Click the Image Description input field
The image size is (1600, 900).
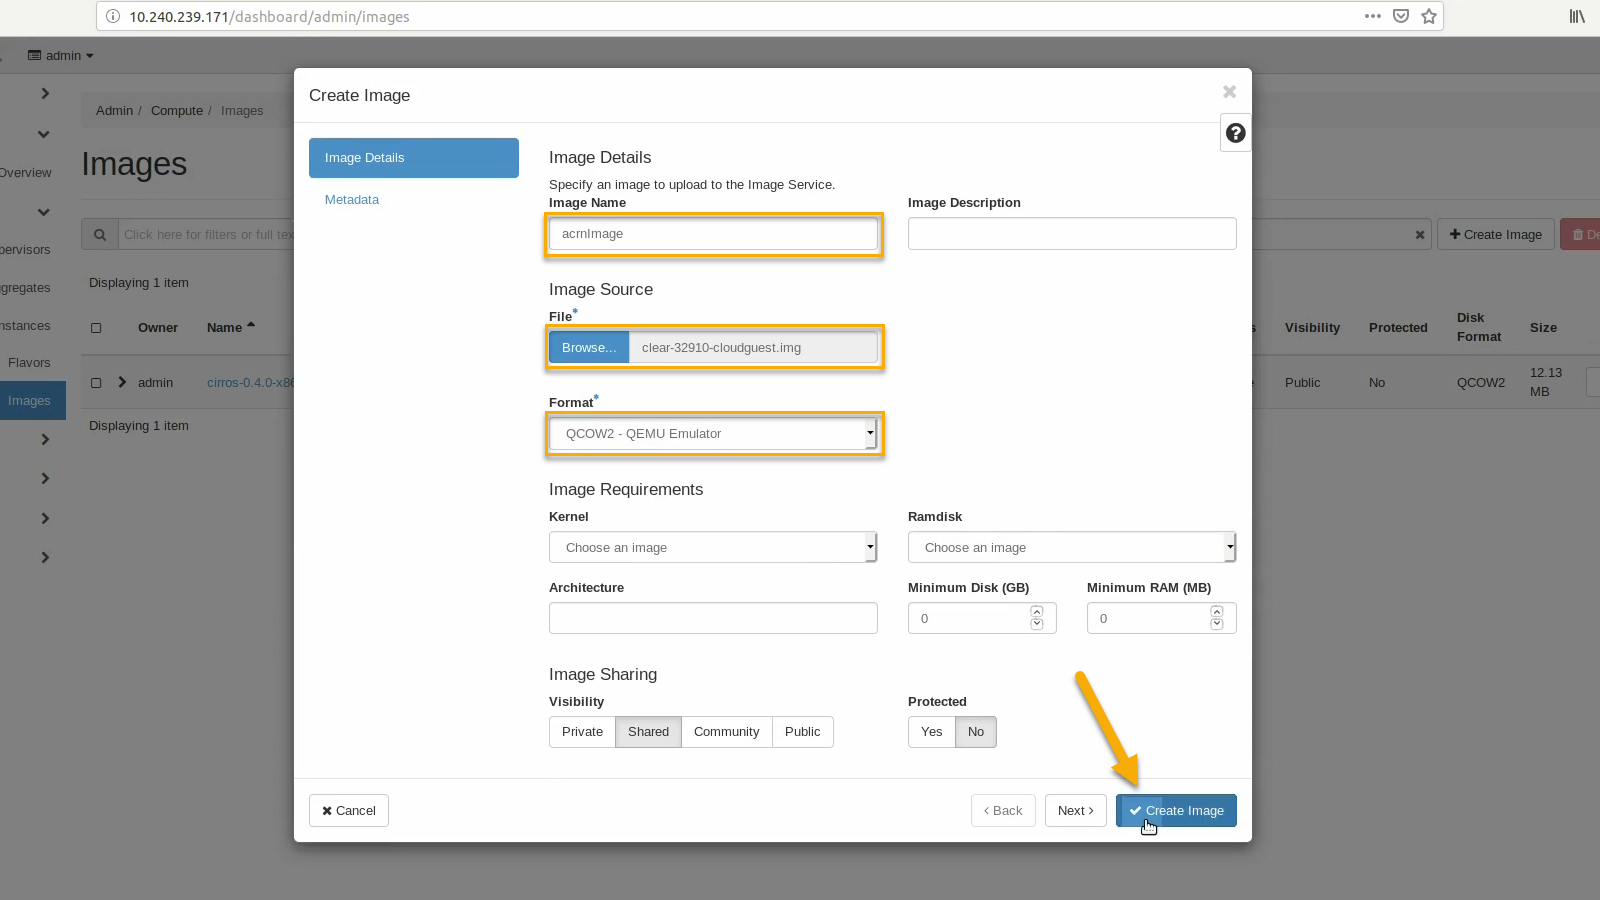pyautogui.click(x=1071, y=234)
